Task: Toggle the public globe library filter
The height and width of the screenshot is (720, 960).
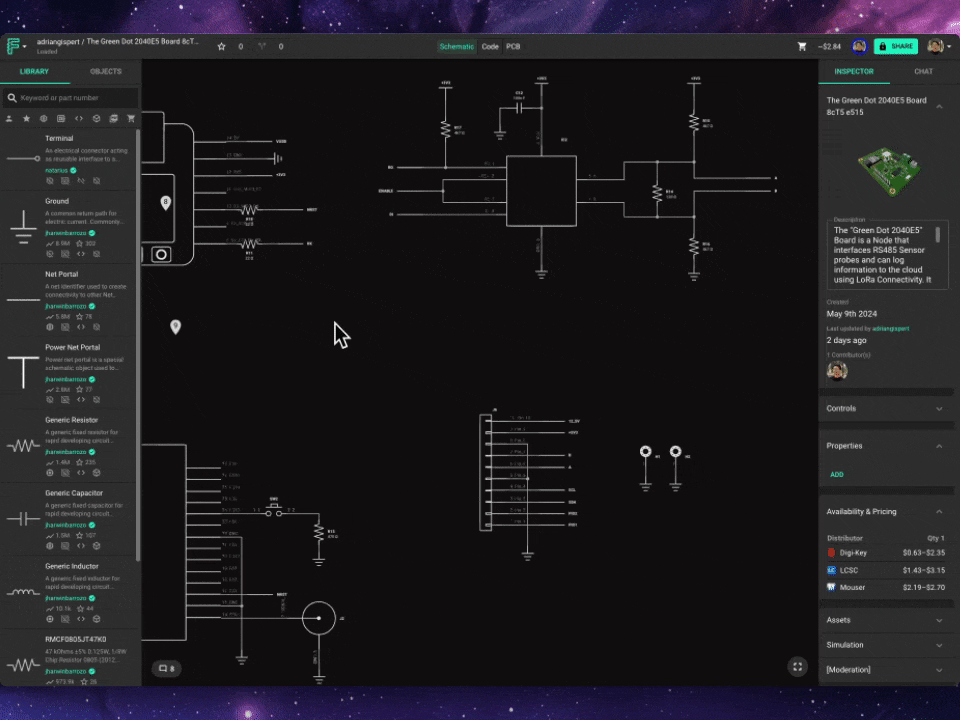Action: click(x=43, y=118)
